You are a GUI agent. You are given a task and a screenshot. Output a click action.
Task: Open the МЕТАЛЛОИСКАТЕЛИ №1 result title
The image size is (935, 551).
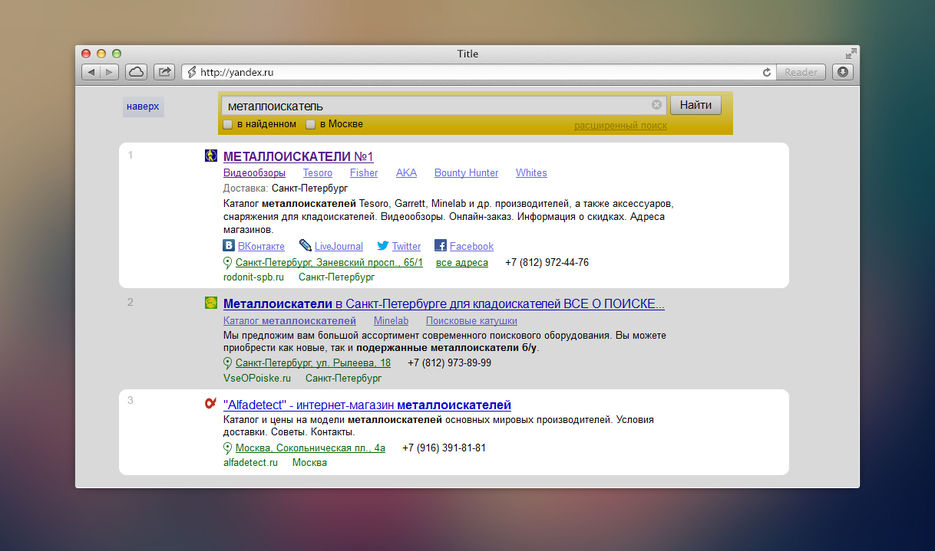pos(298,157)
